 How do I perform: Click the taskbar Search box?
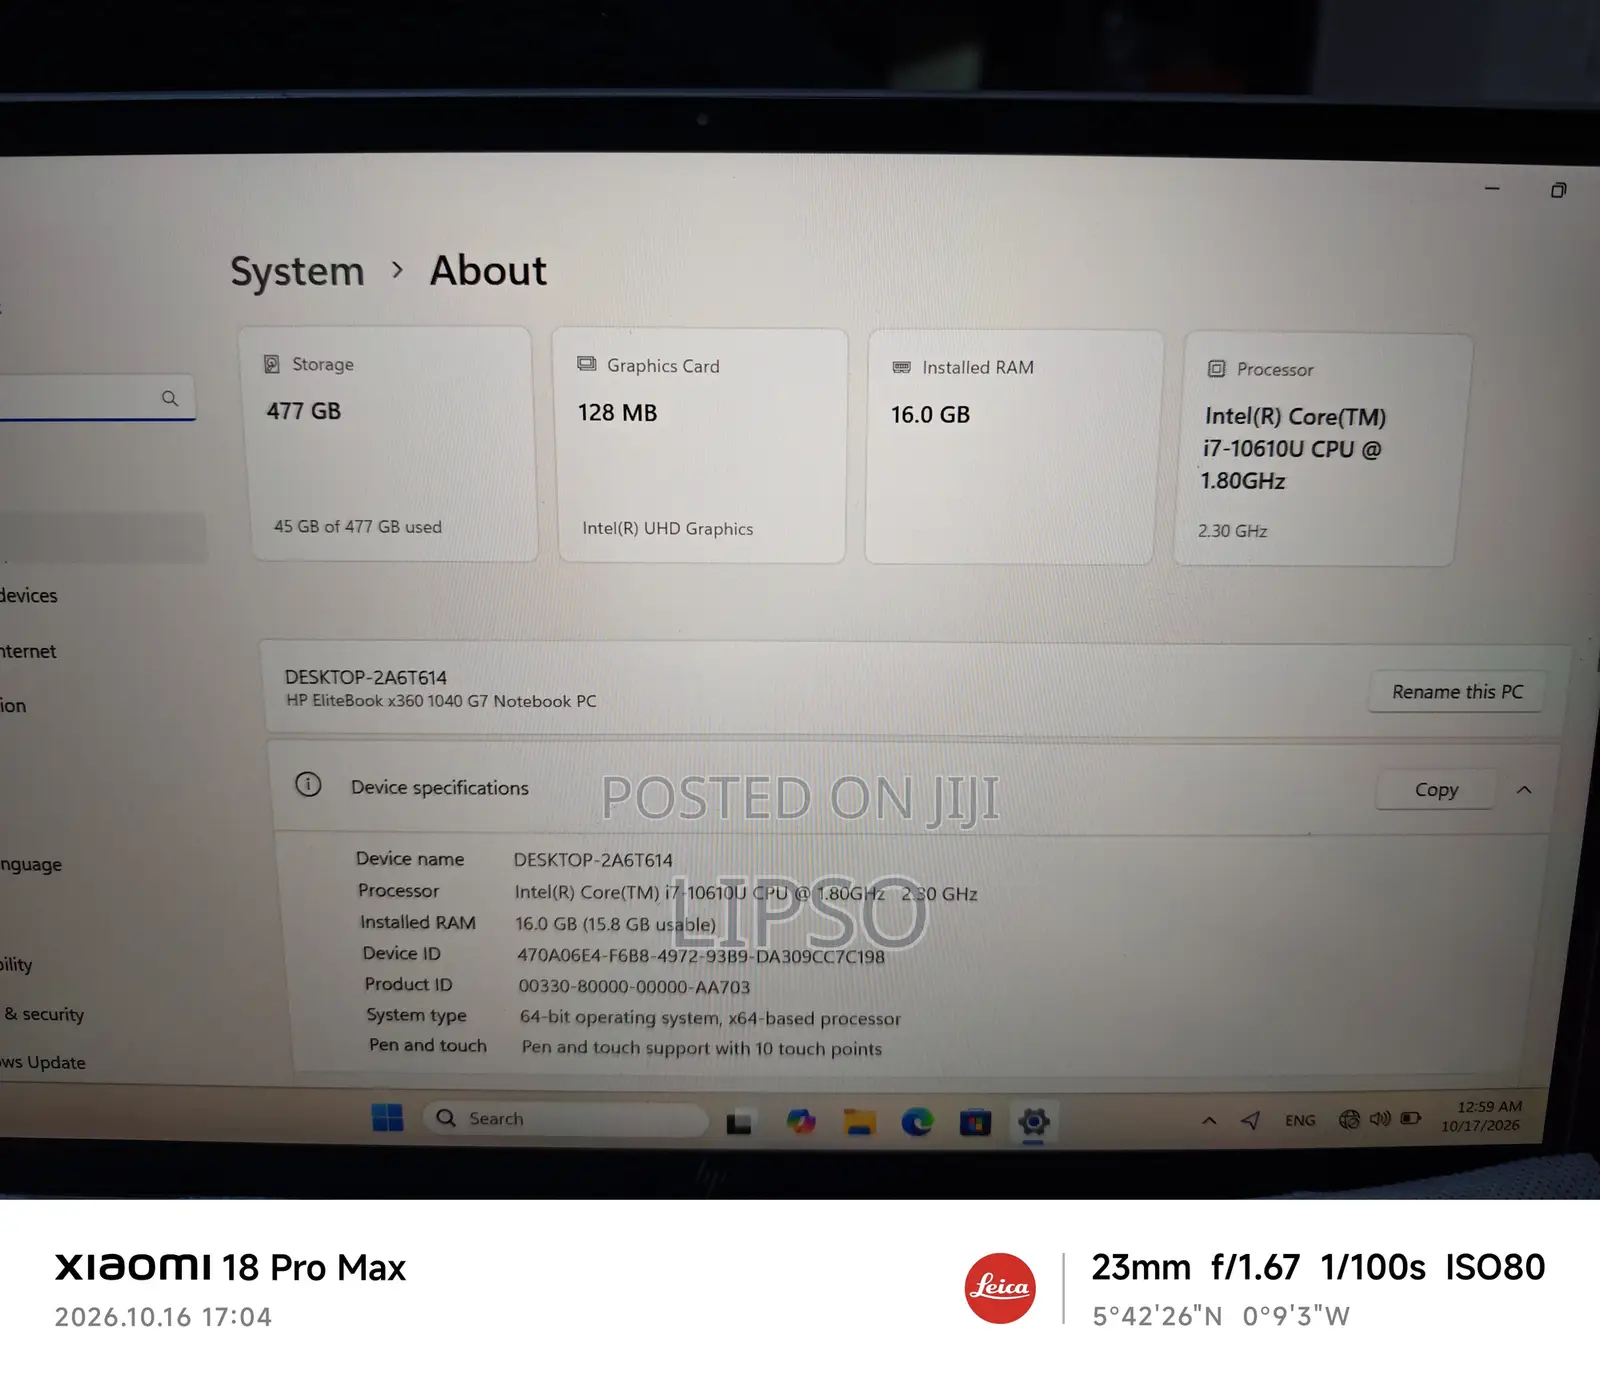tap(565, 1119)
